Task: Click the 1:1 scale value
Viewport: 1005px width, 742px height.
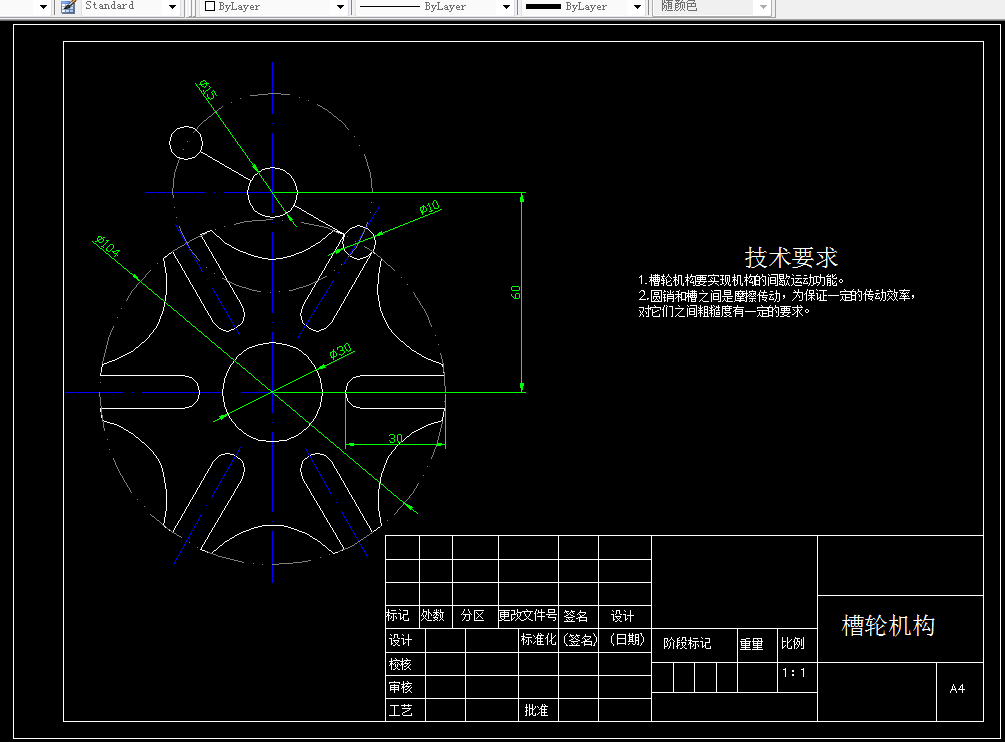Action: click(793, 673)
